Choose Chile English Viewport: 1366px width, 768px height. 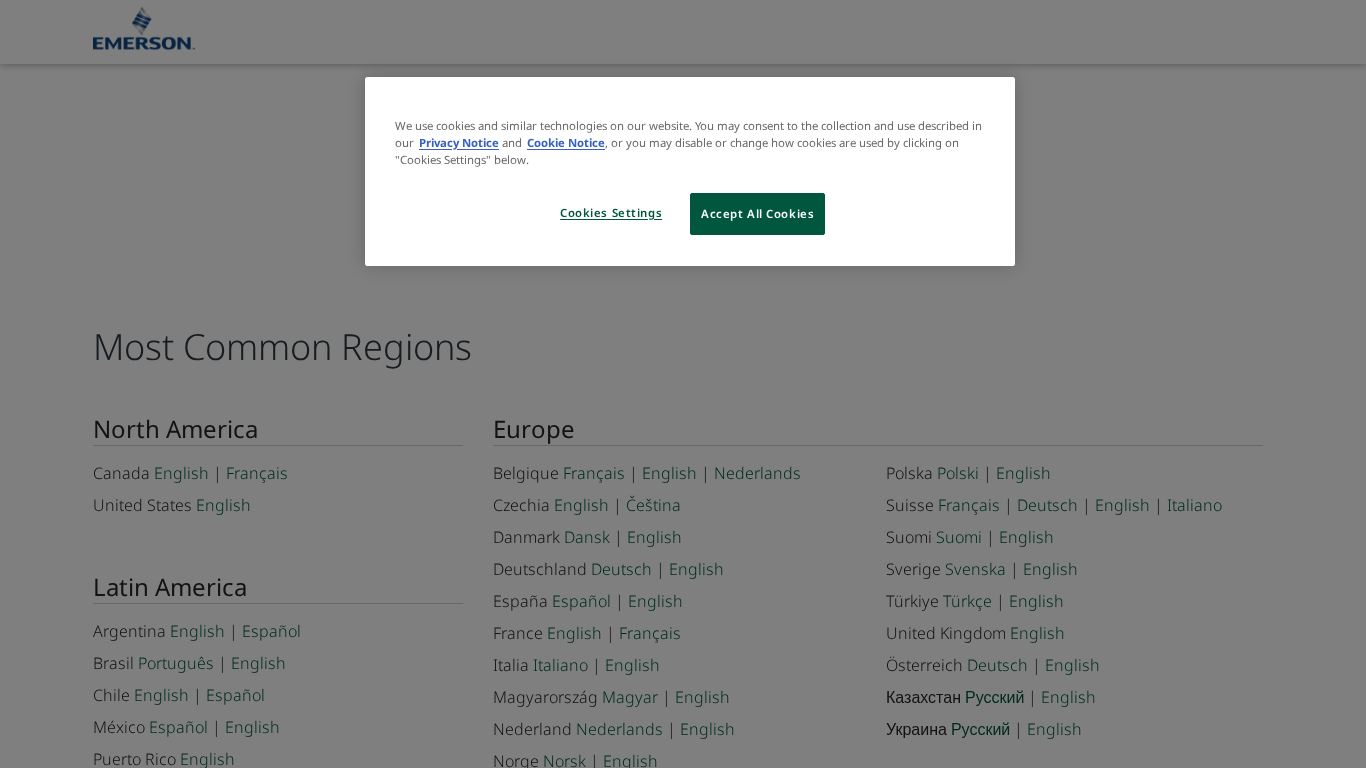(161, 695)
